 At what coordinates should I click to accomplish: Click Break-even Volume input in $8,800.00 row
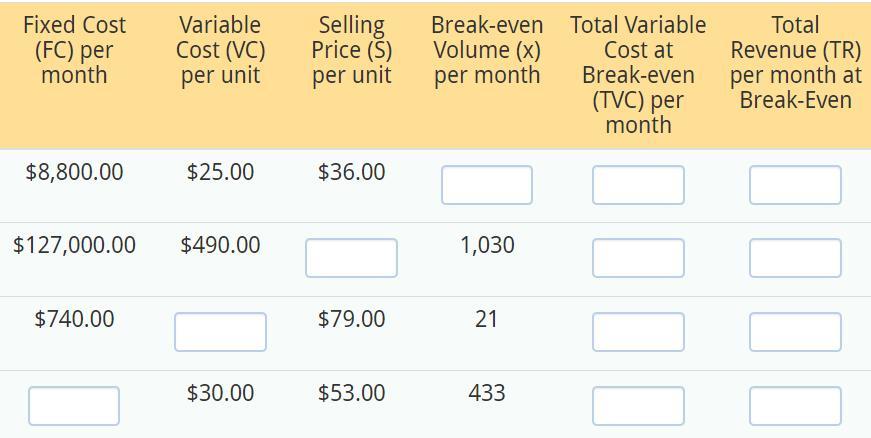(486, 185)
